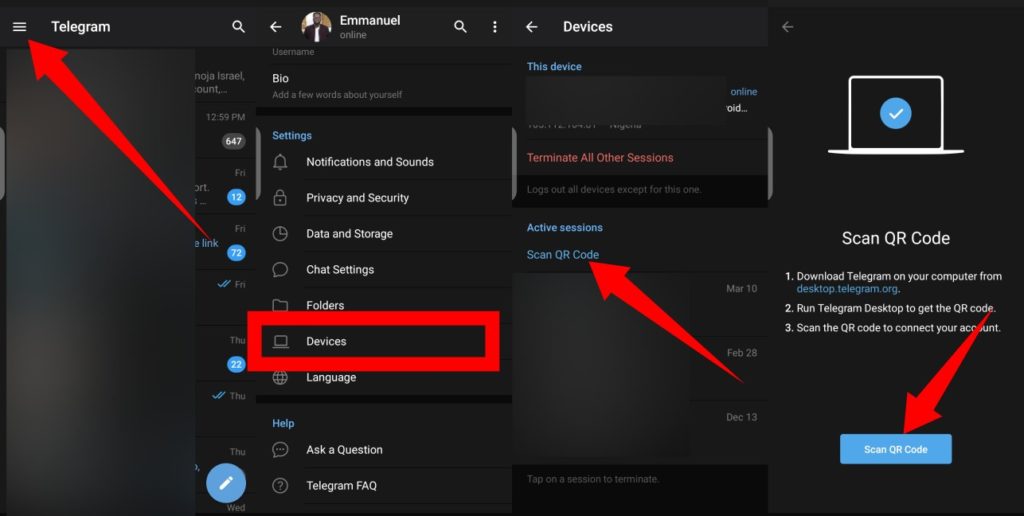Open Emmanuel's profile photo

[x=316, y=27]
